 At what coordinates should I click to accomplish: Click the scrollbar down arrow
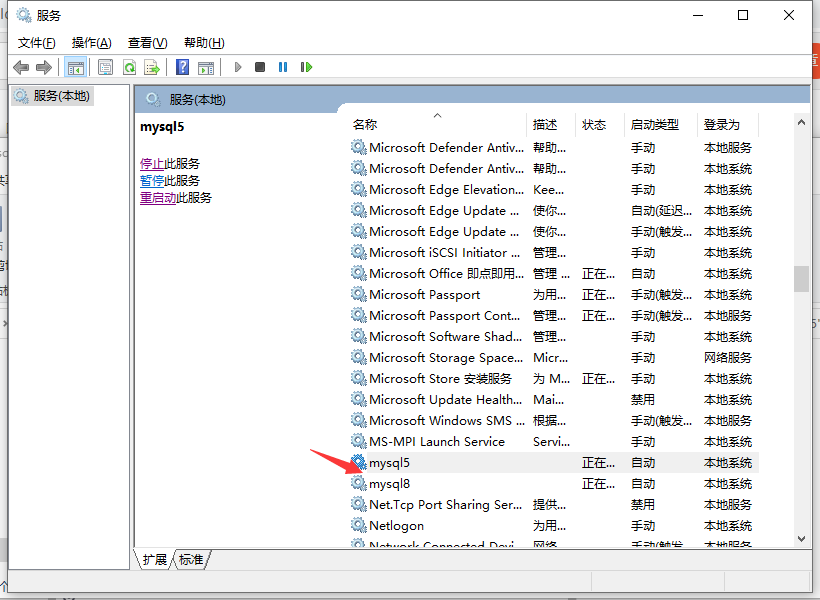pos(801,539)
